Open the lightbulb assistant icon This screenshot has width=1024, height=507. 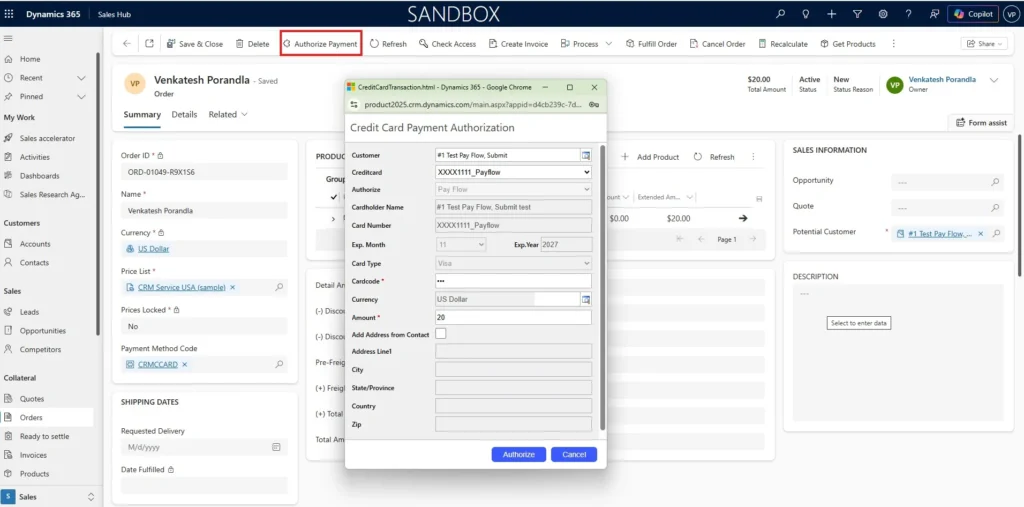806,14
